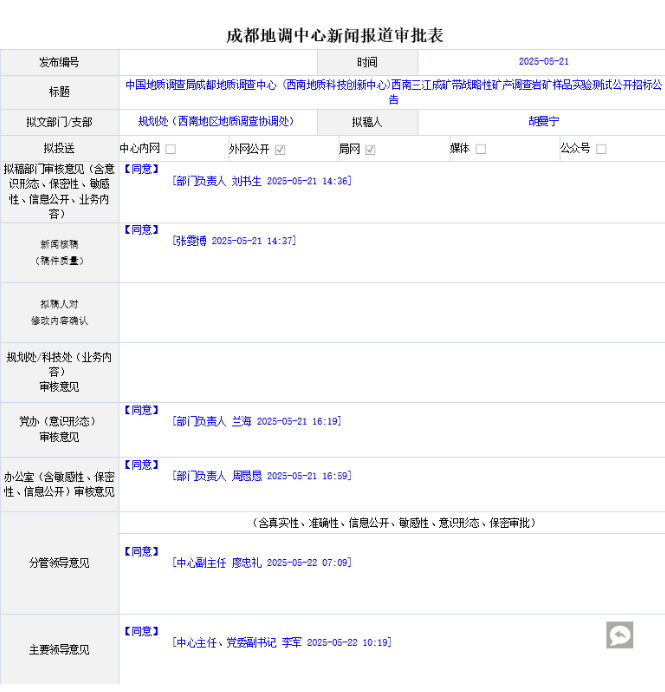Screen dimensions: 665x692
Task: Uncheck the 外网公开 checkbox
Action: coord(280,149)
